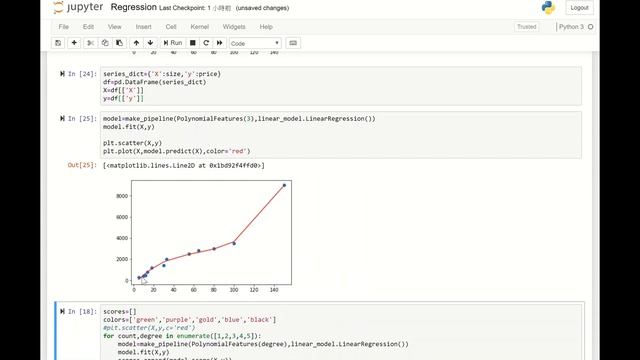The width and height of the screenshot is (640, 360).
Task: Run cell In [25] via its run icon
Action: click(x=62, y=118)
